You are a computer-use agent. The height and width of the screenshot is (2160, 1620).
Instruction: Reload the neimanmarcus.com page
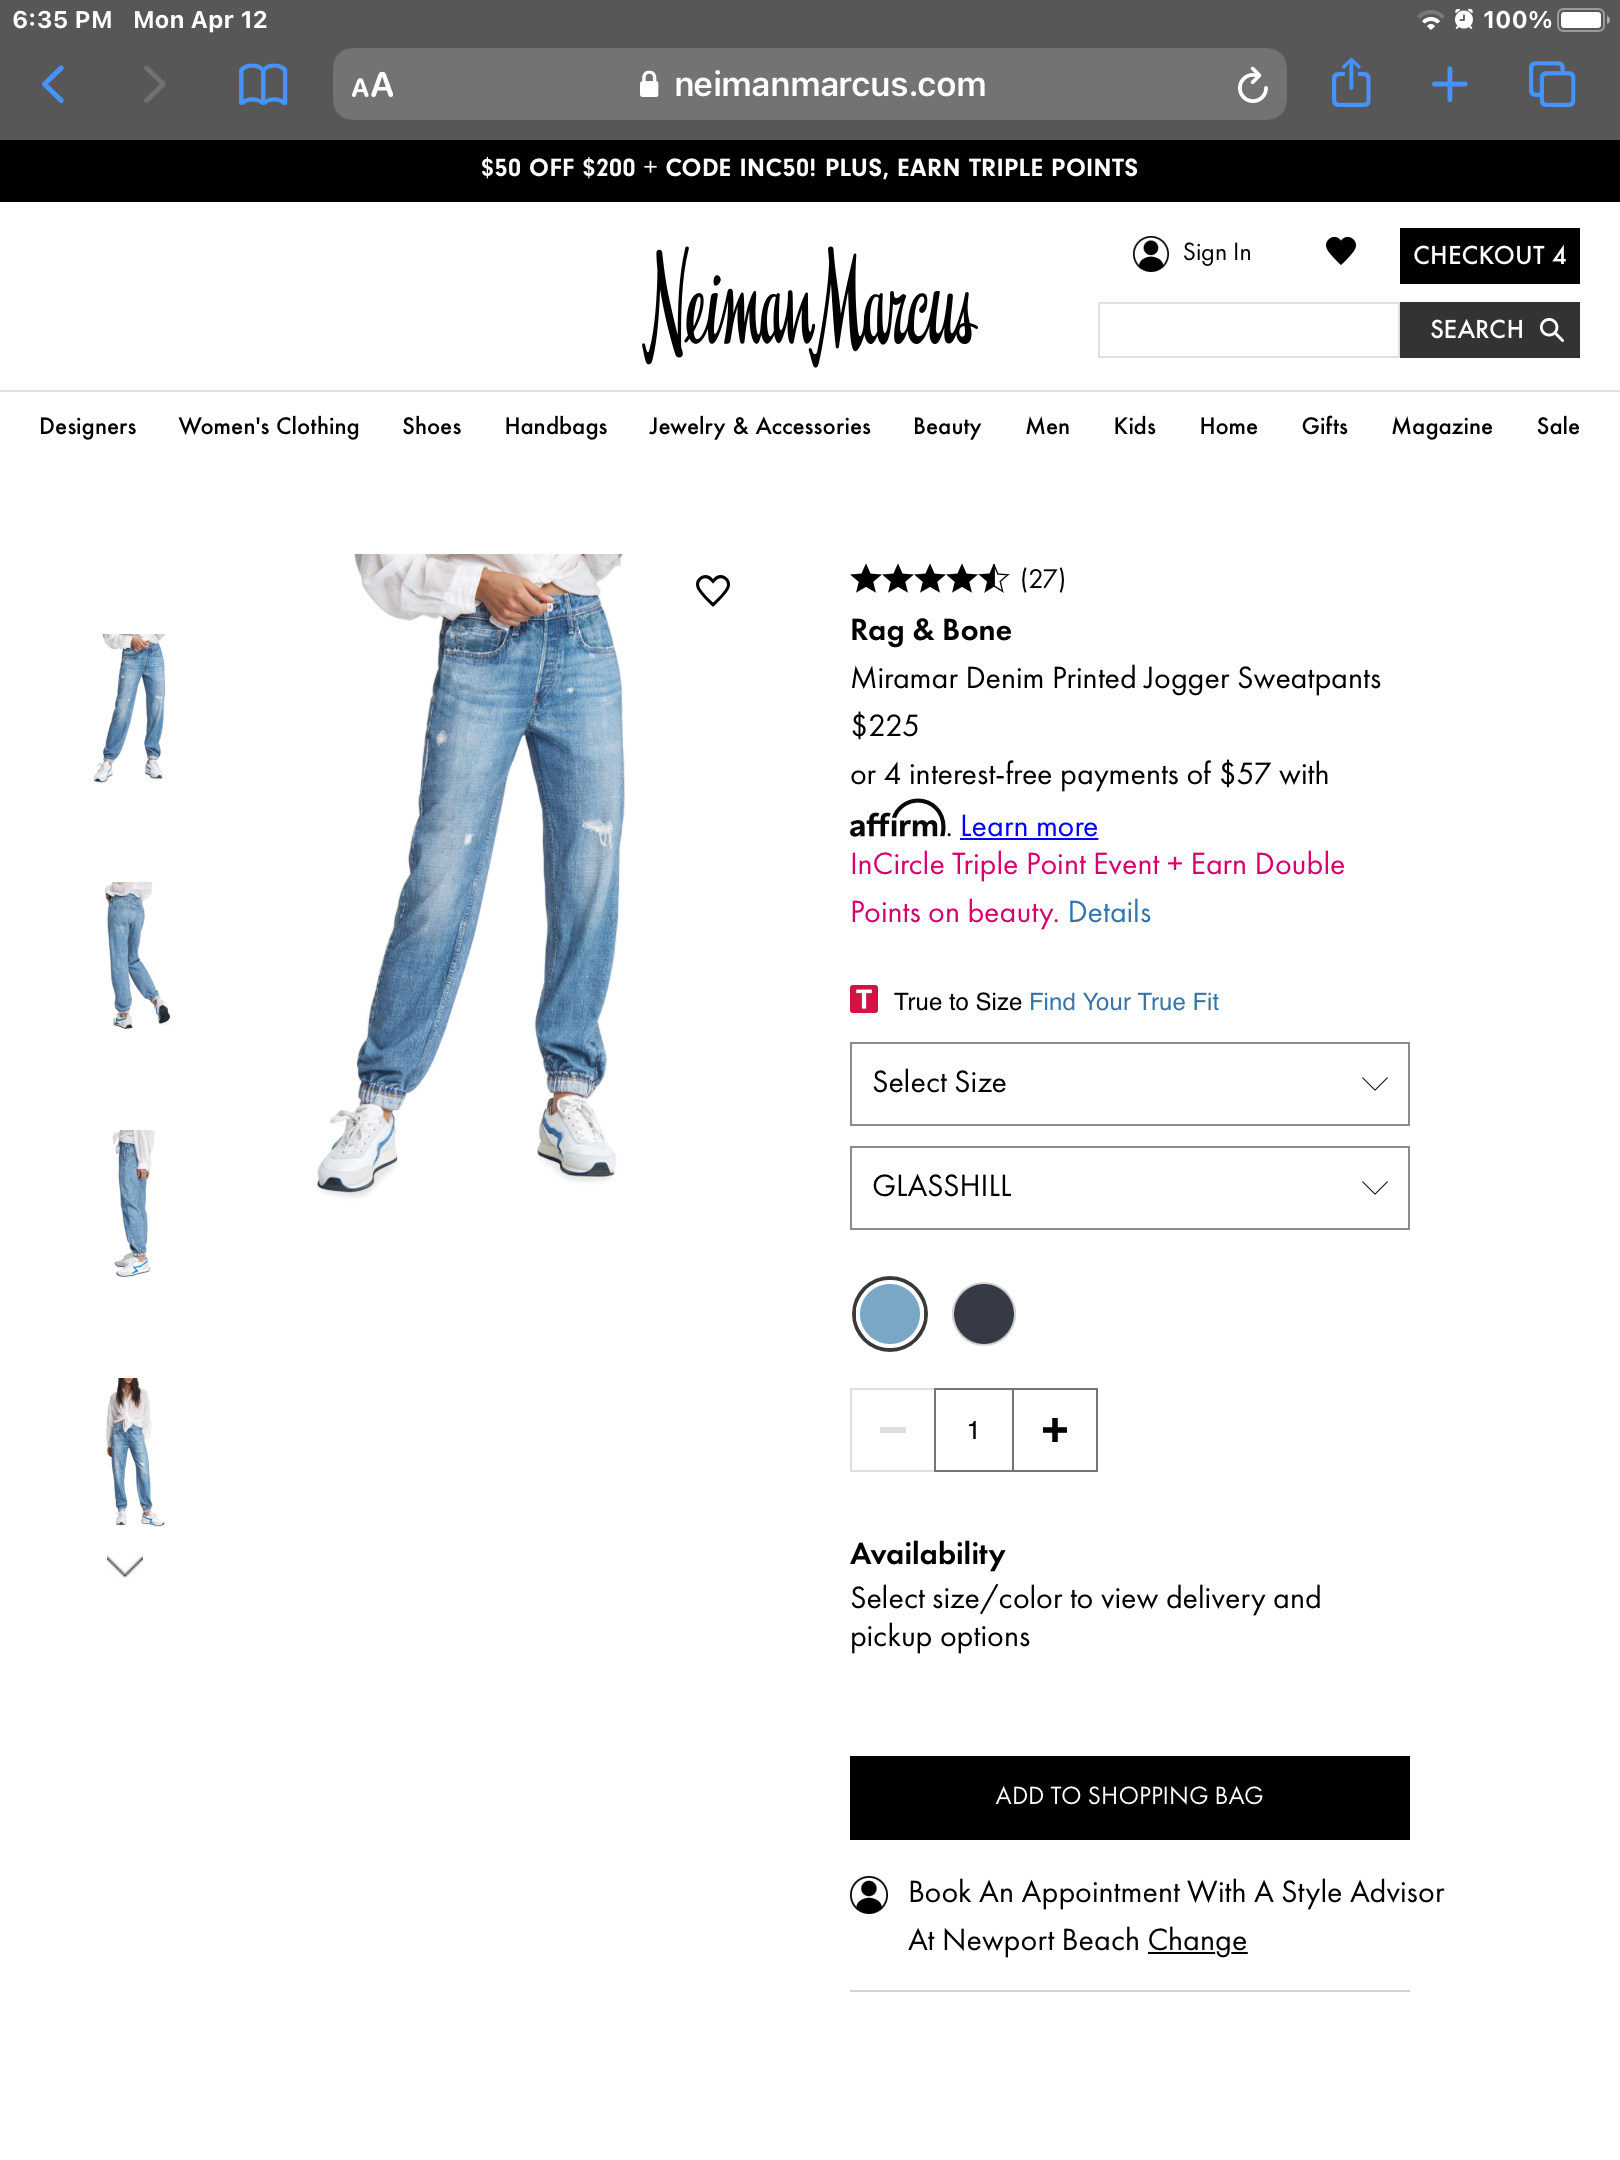click(1252, 85)
